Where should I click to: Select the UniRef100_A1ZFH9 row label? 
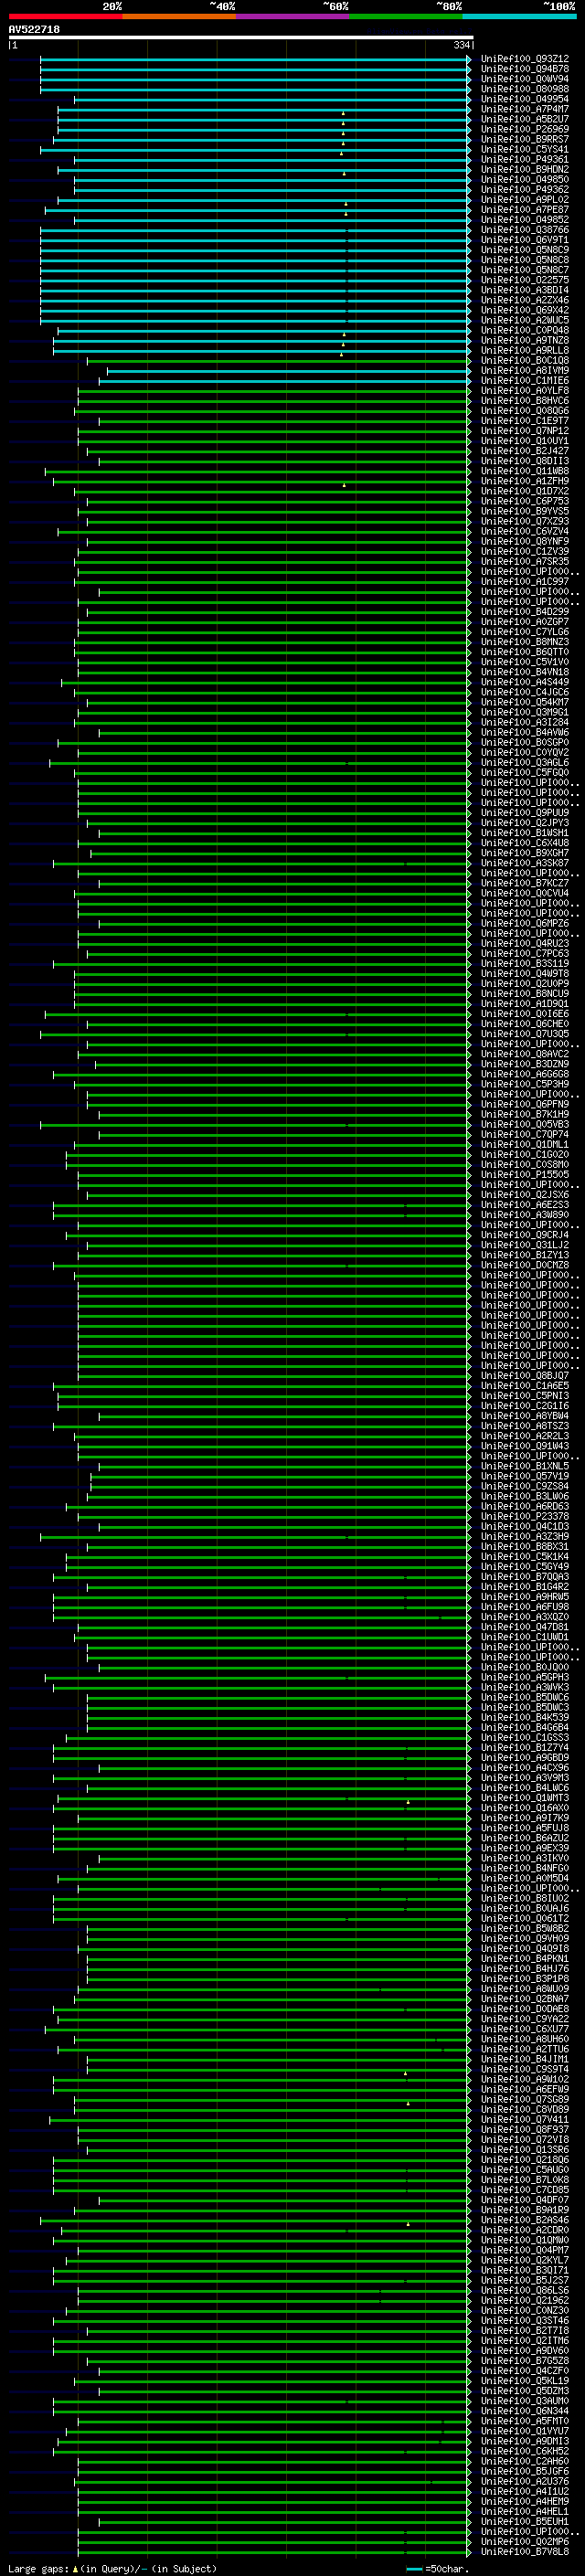(525, 481)
